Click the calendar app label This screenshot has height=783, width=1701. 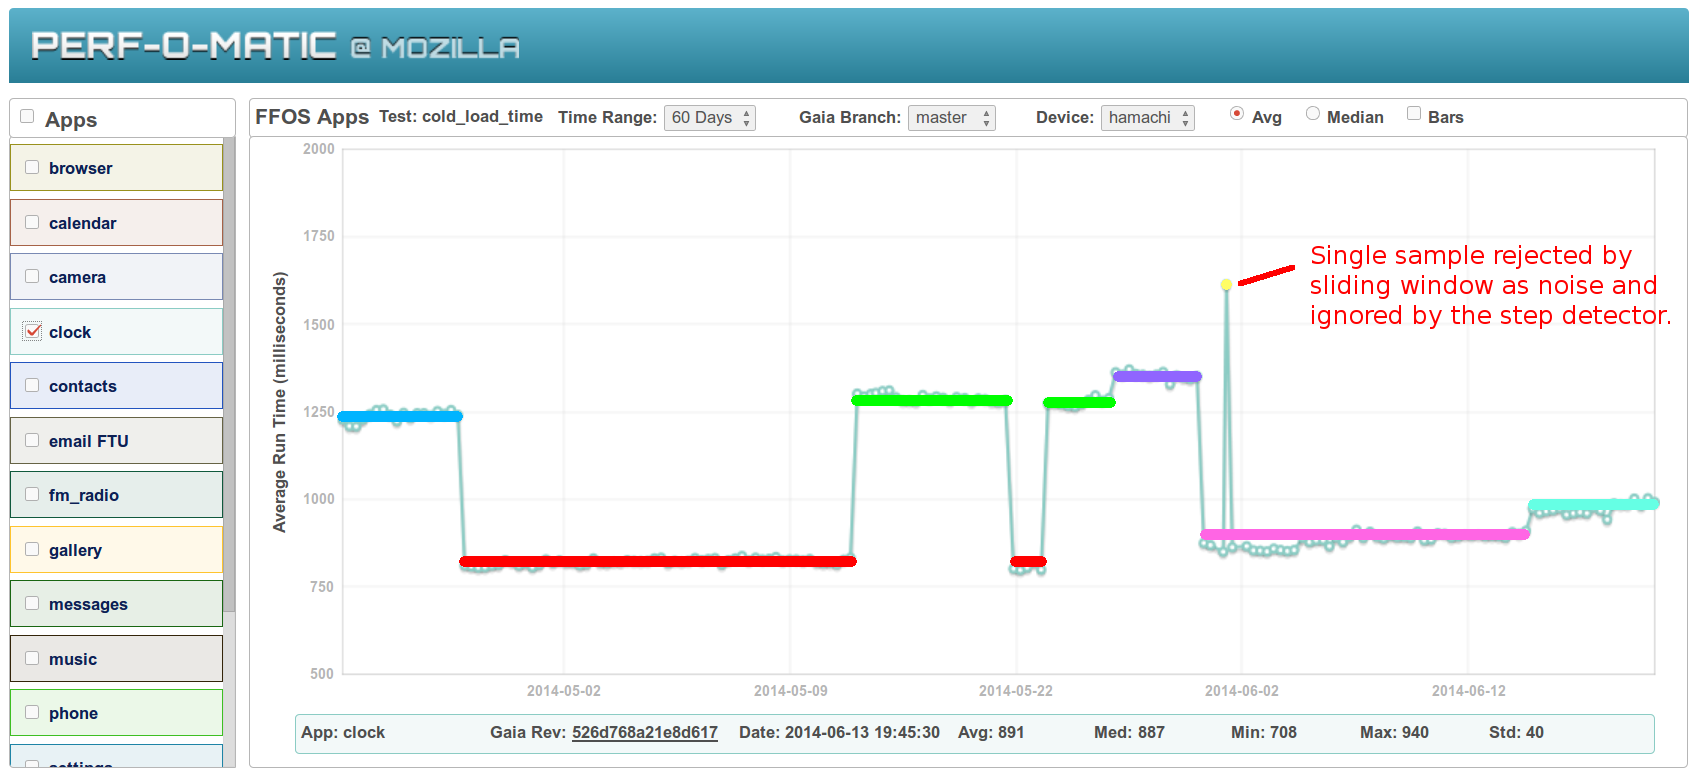point(83,223)
